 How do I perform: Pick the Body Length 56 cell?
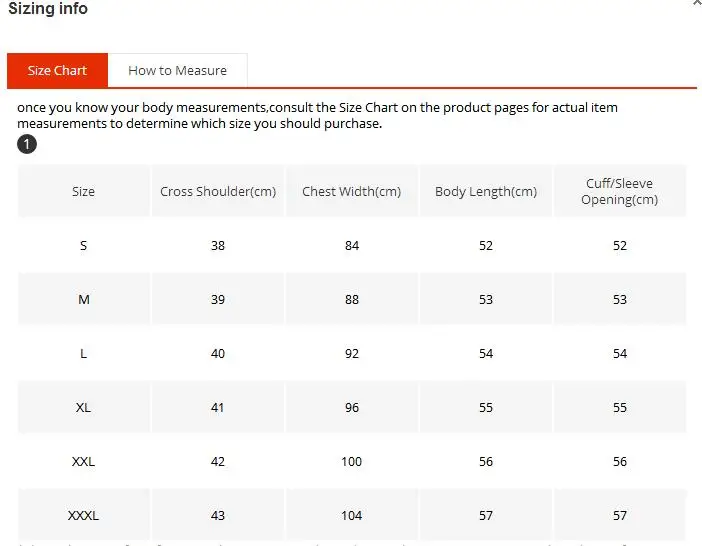(486, 461)
